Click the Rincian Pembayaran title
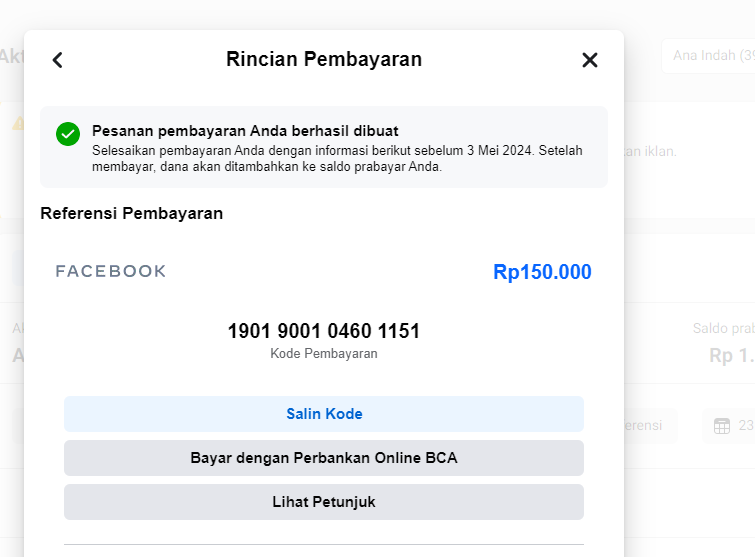Viewport: 755px width, 557px height. (324, 59)
